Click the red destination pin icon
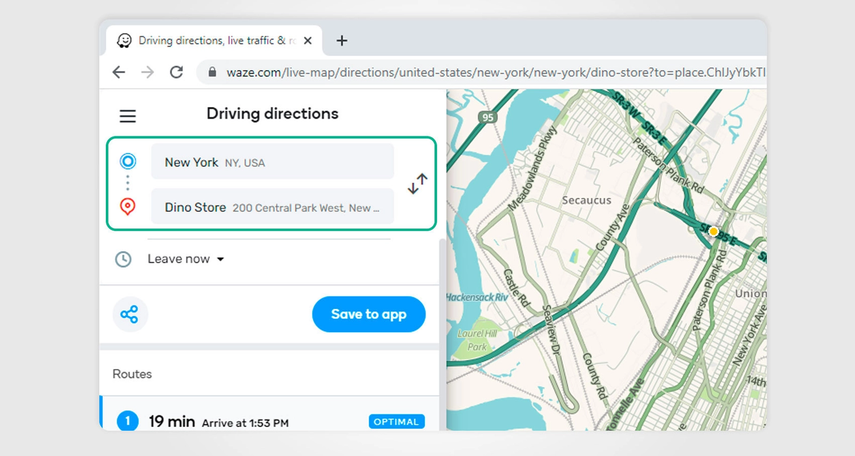 click(x=128, y=207)
